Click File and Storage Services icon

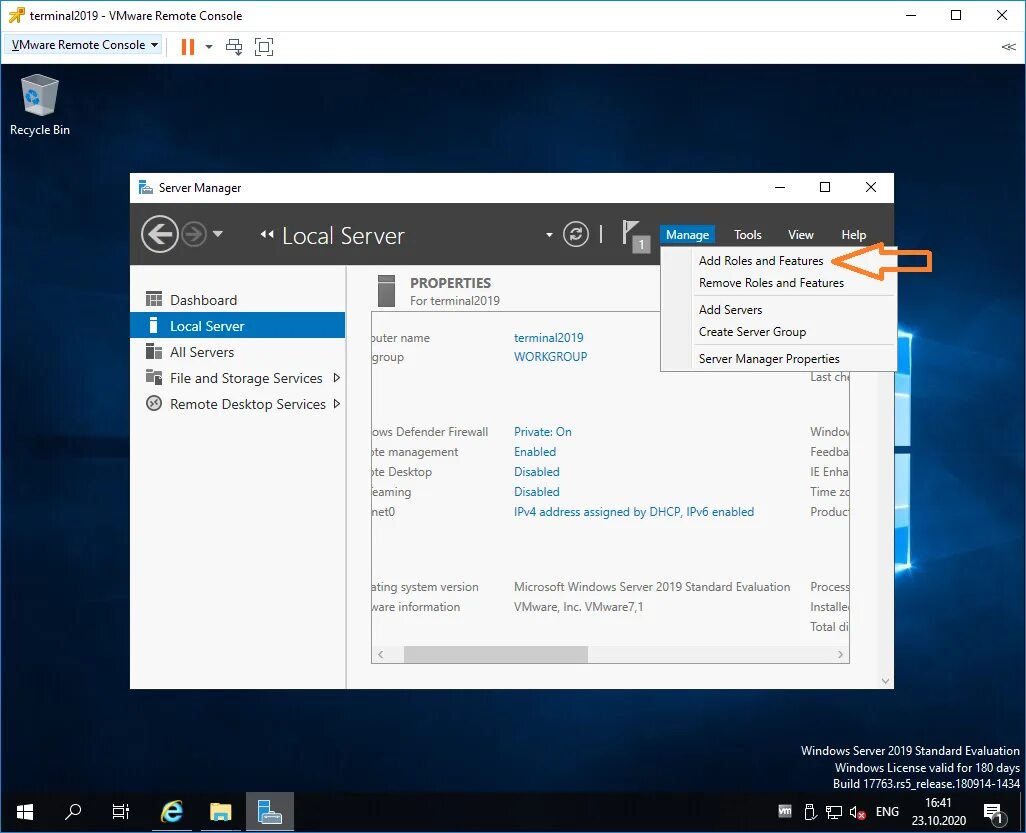coord(154,377)
